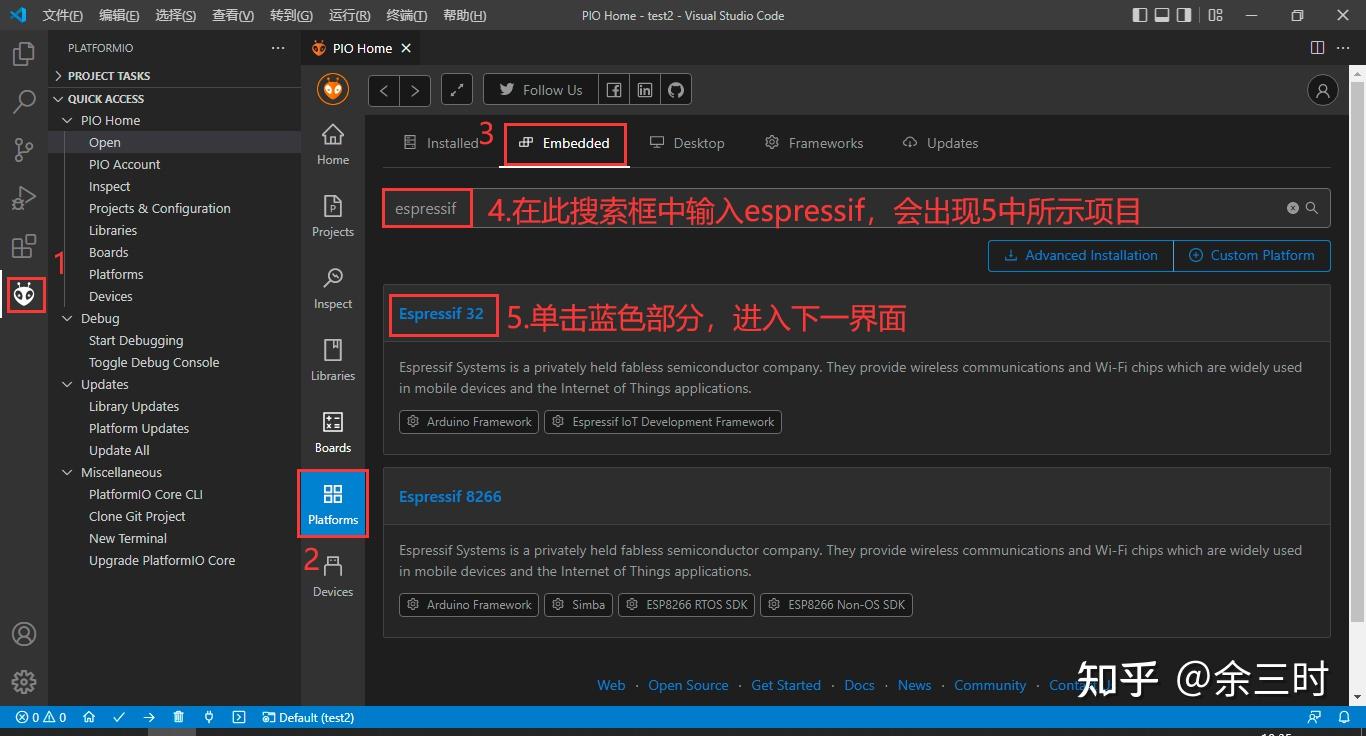Image resolution: width=1366 pixels, height=736 pixels.
Task: Click the LinkedIn icon next to Follow Us
Action: tap(645, 89)
